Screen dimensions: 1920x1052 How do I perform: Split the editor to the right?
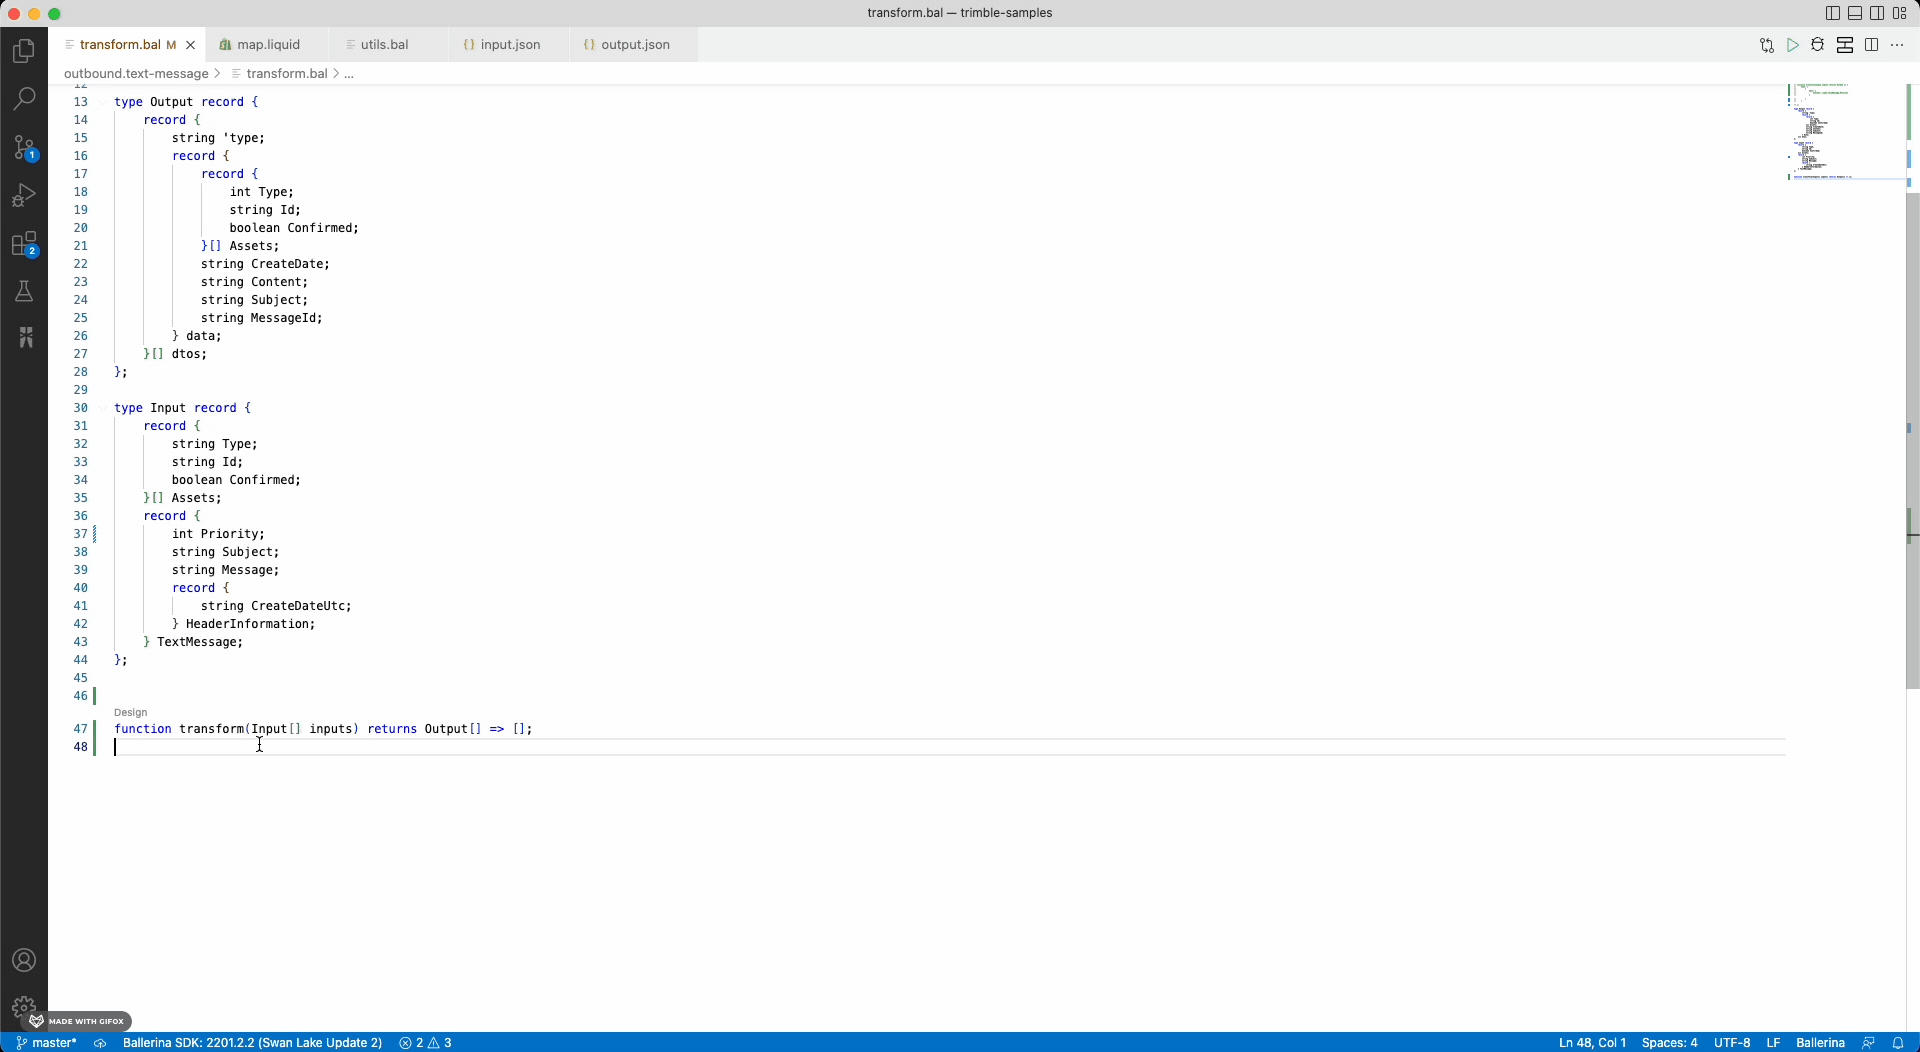pyautogui.click(x=1872, y=45)
